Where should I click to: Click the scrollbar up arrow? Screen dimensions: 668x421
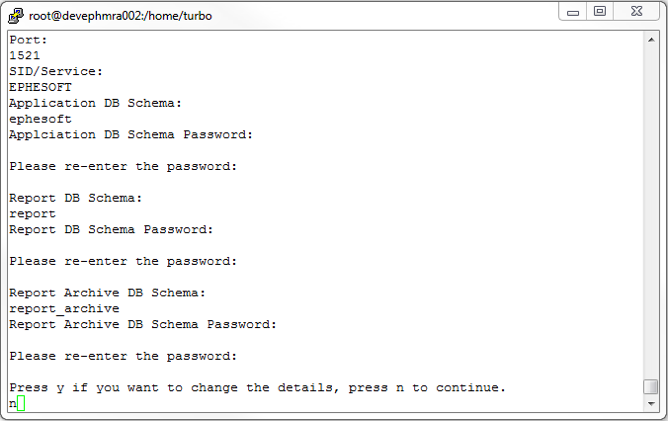click(650, 41)
